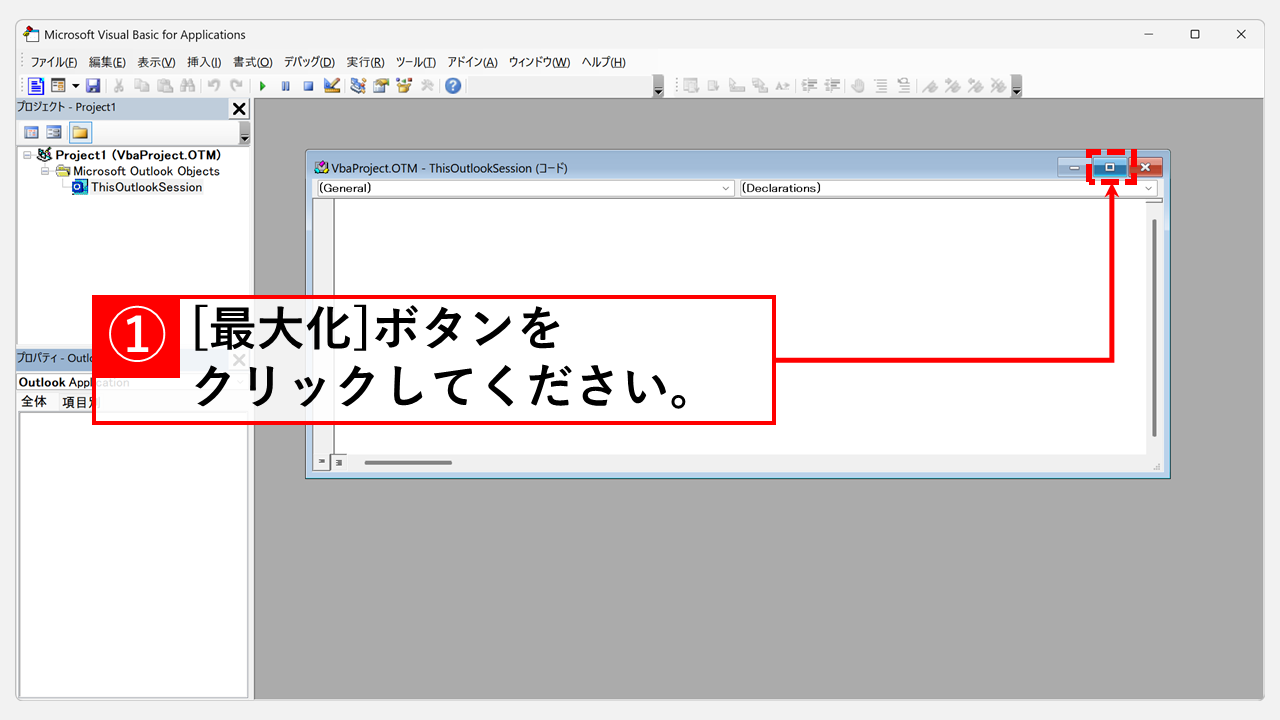Select the View Object icon in Project explorer
This screenshot has width=1280, height=720.
pyautogui.click(x=54, y=132)
